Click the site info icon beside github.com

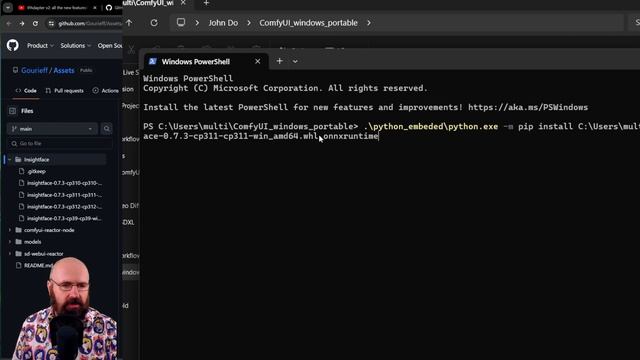pyautogui.click(x=51, y=24)
